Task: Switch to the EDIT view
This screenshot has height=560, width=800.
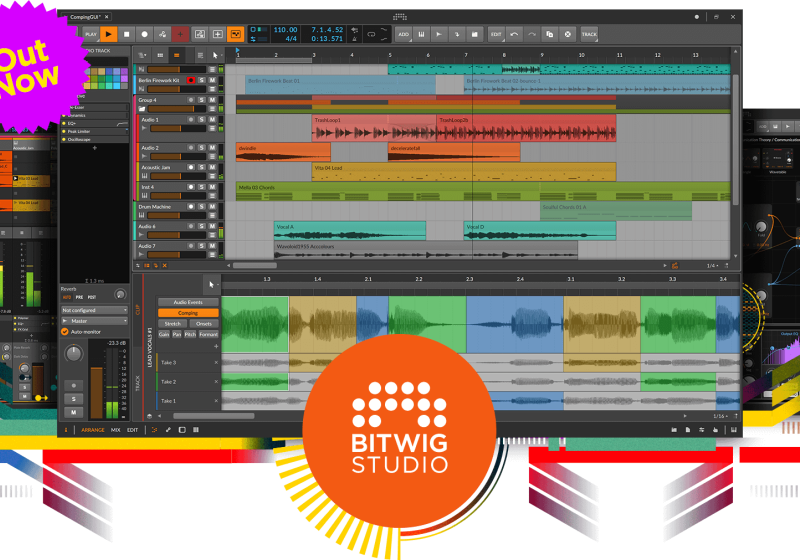Action: pos(133,430)
